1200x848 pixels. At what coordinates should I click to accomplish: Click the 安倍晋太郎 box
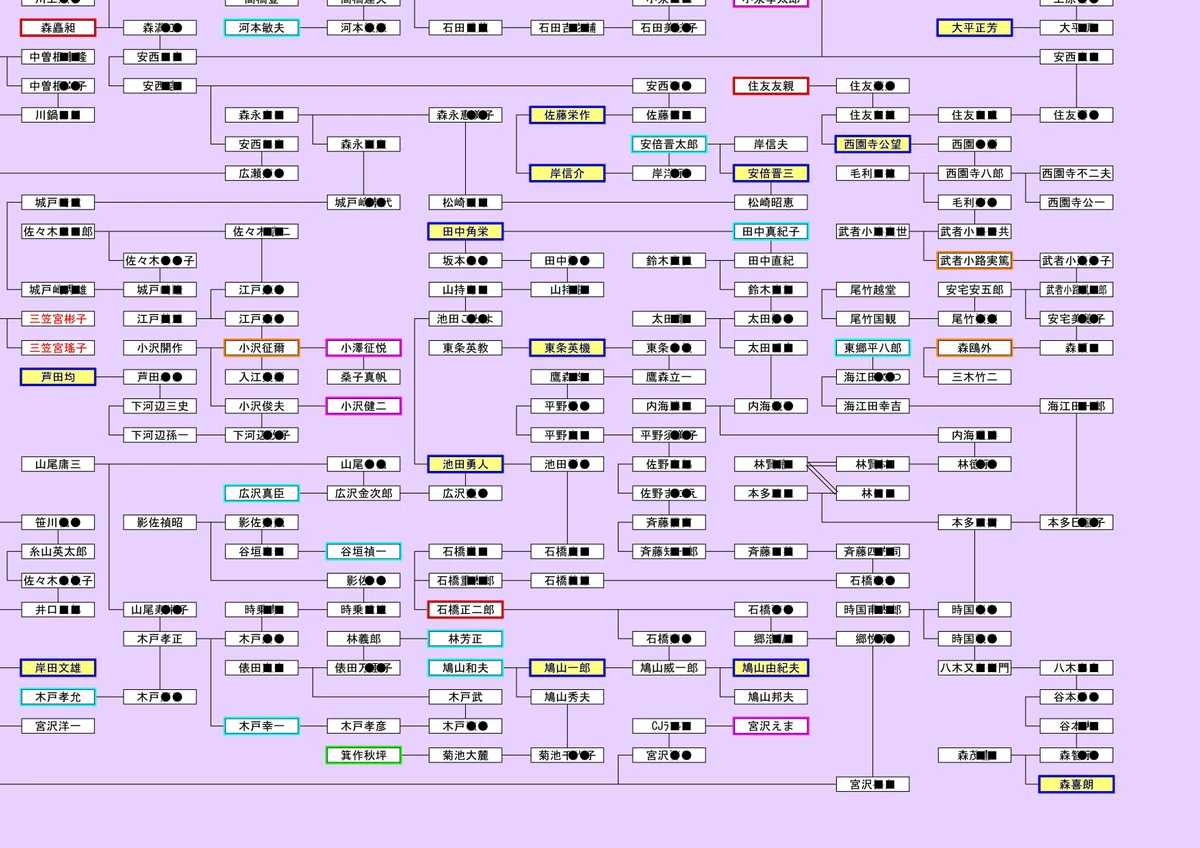pos(669,144)
